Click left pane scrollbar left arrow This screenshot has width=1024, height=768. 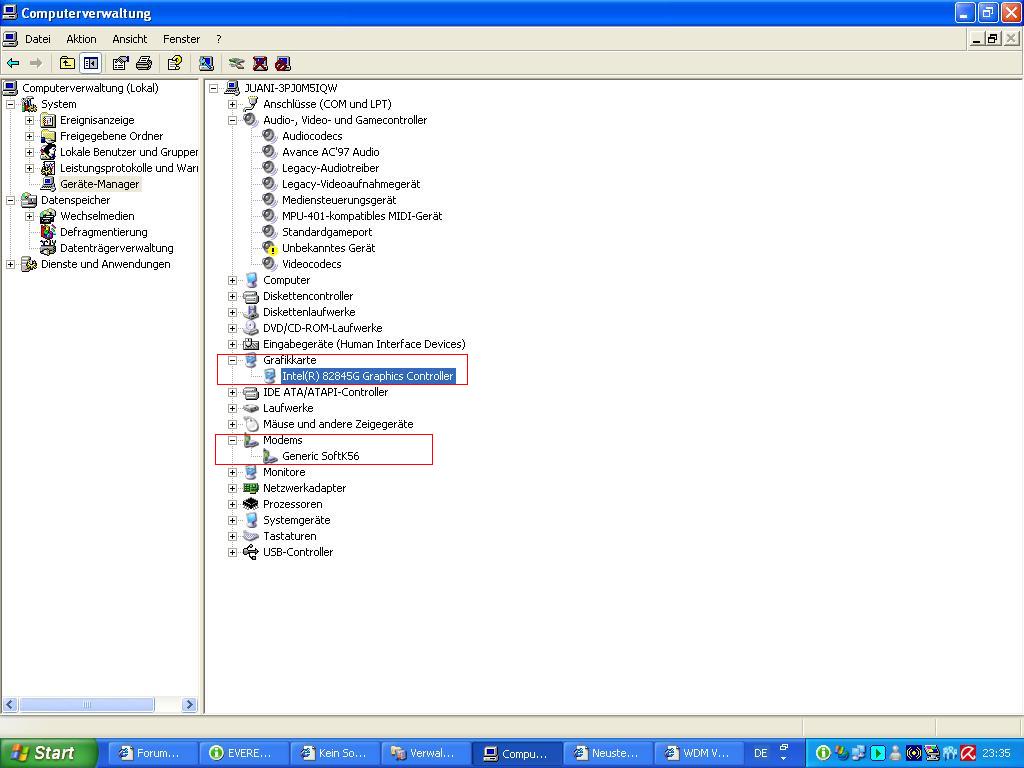(x=10, y=705)
